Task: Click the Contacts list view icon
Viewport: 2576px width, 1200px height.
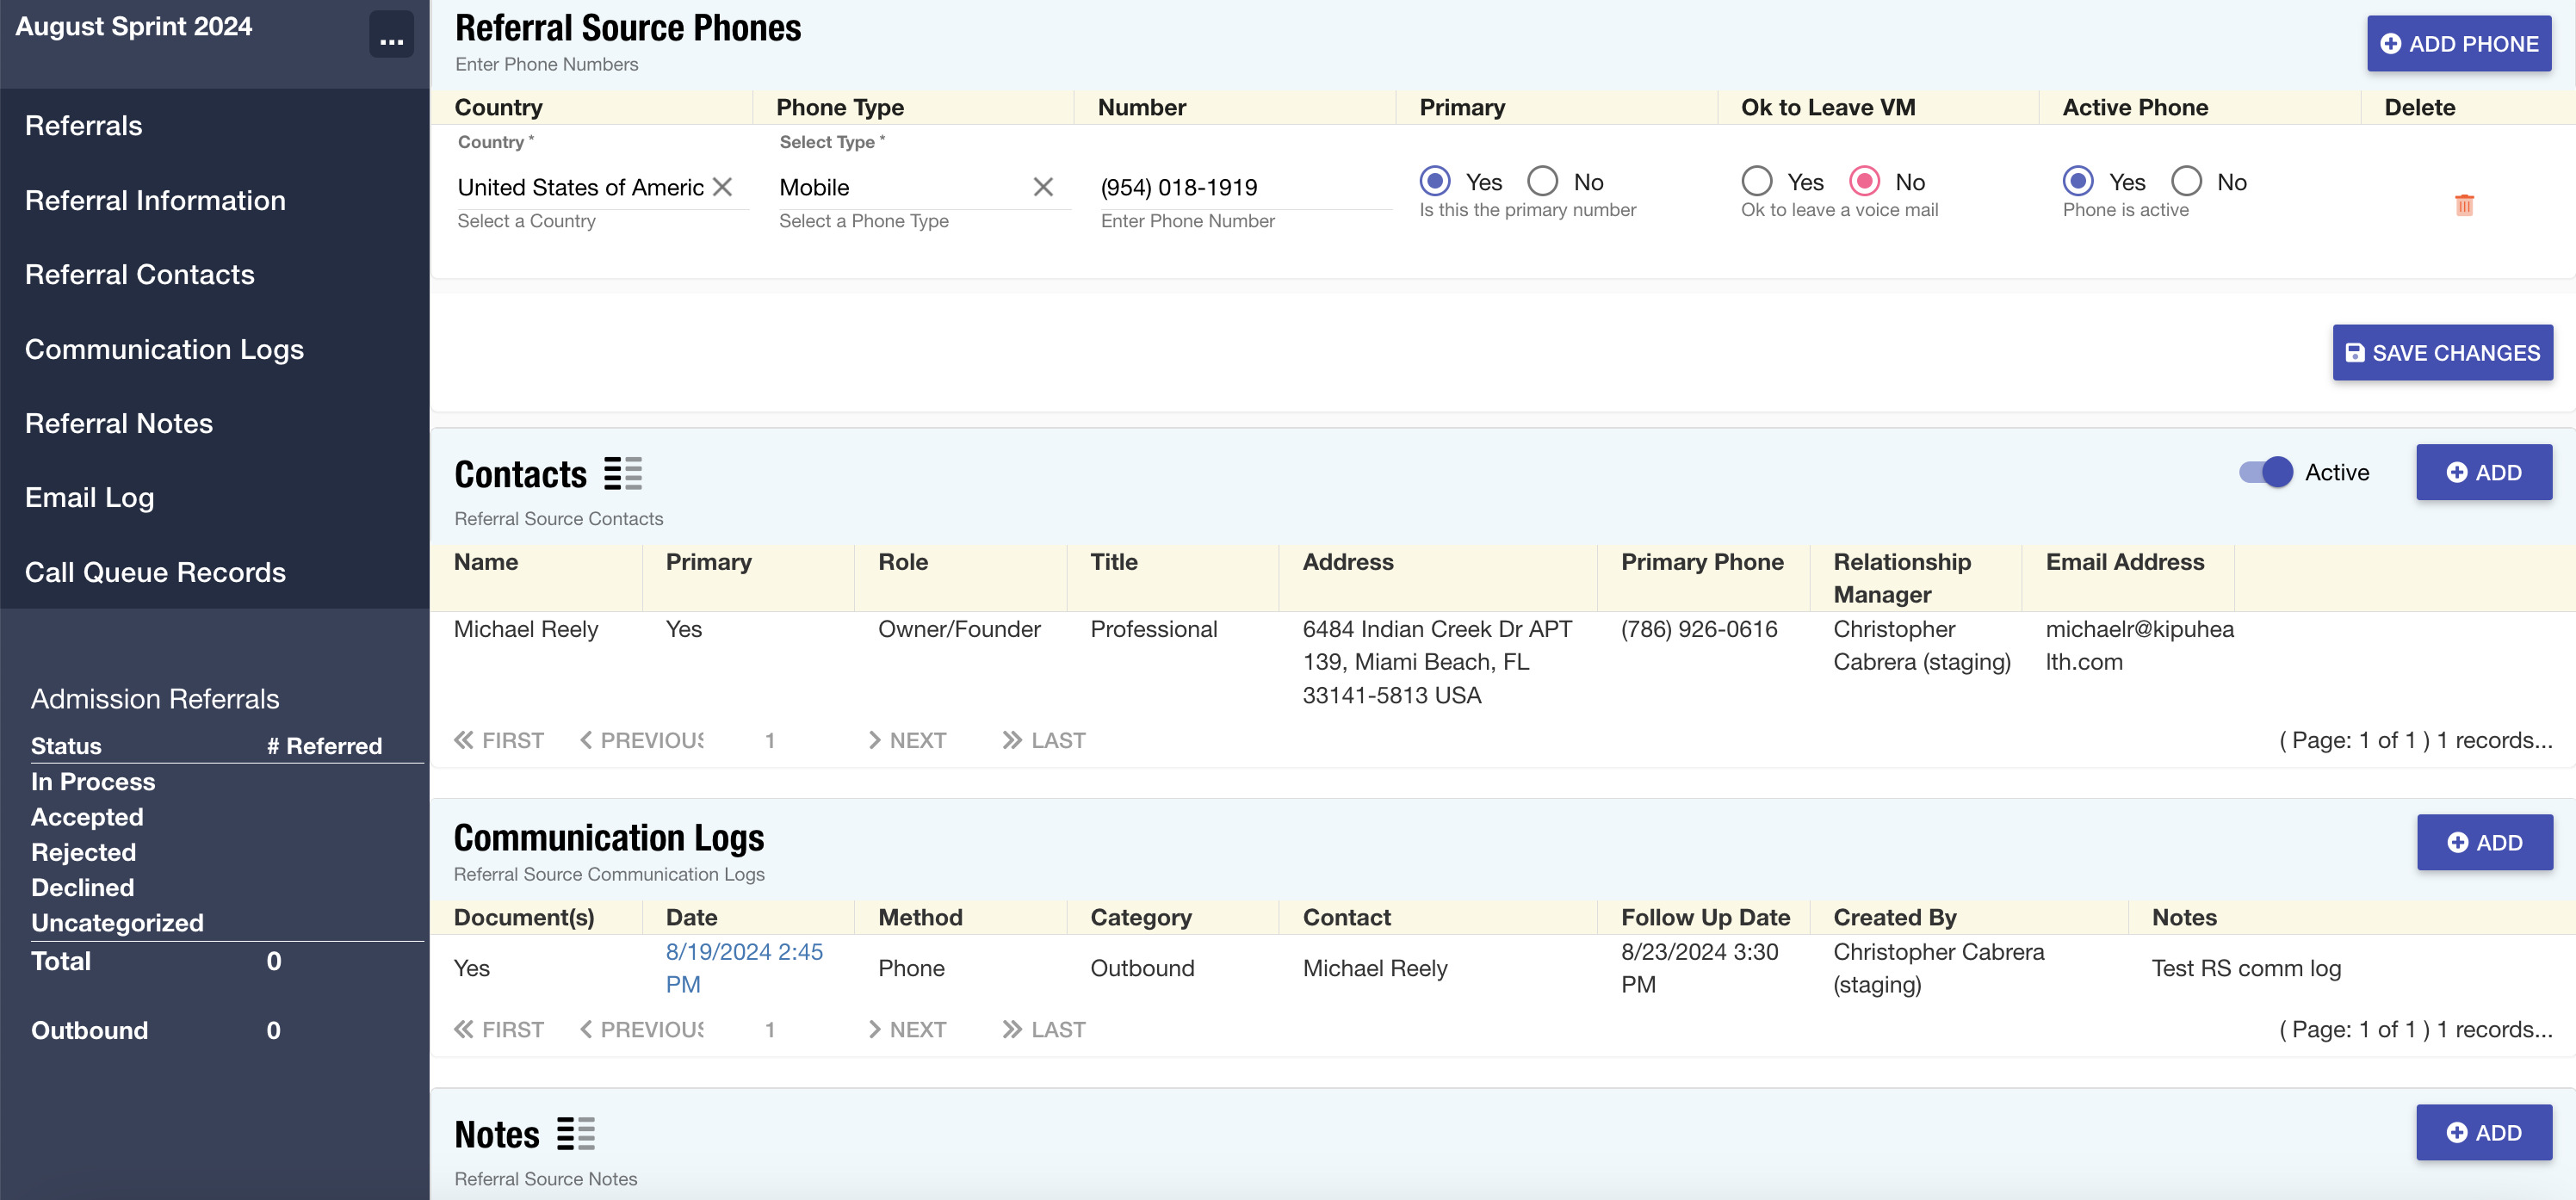Action: [622, 473]
